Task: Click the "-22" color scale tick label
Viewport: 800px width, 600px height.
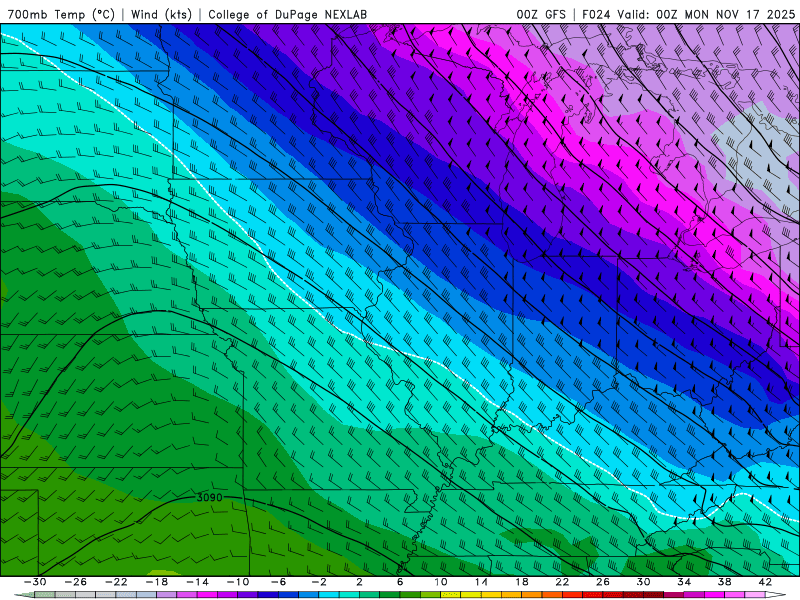Action: [116, 582]
